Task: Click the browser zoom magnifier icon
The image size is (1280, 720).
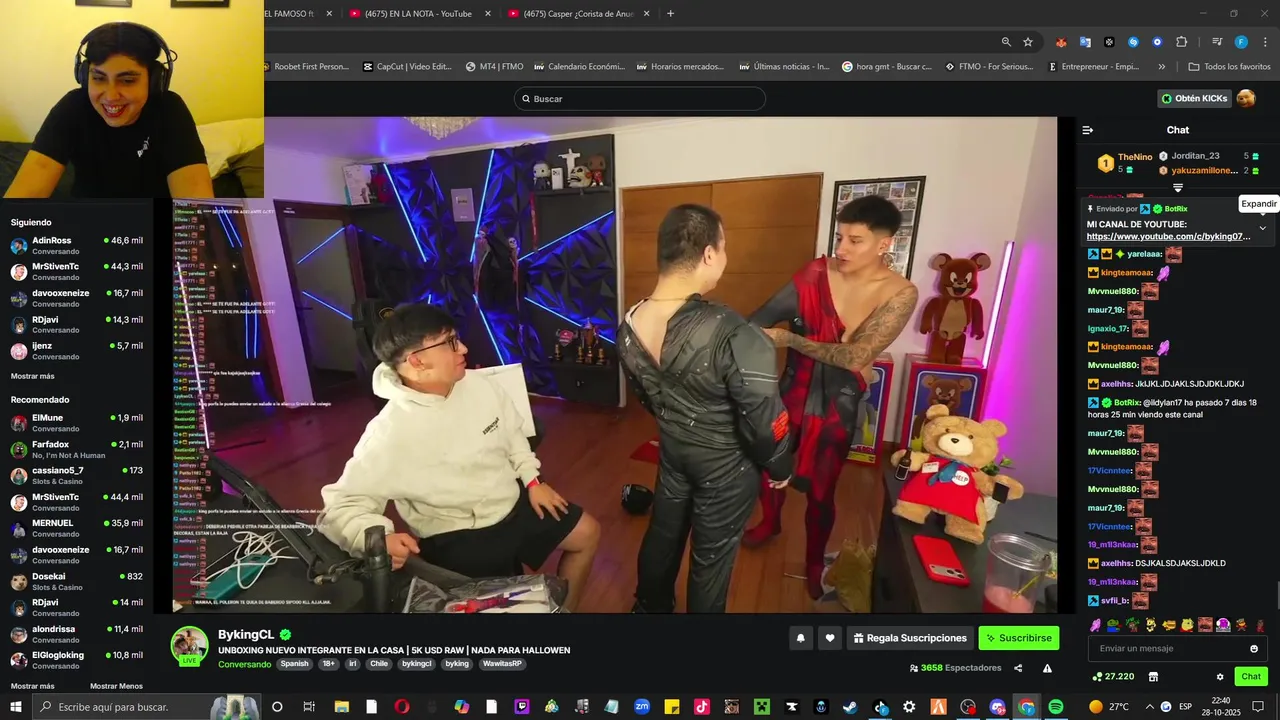Action: (1006, 42)
